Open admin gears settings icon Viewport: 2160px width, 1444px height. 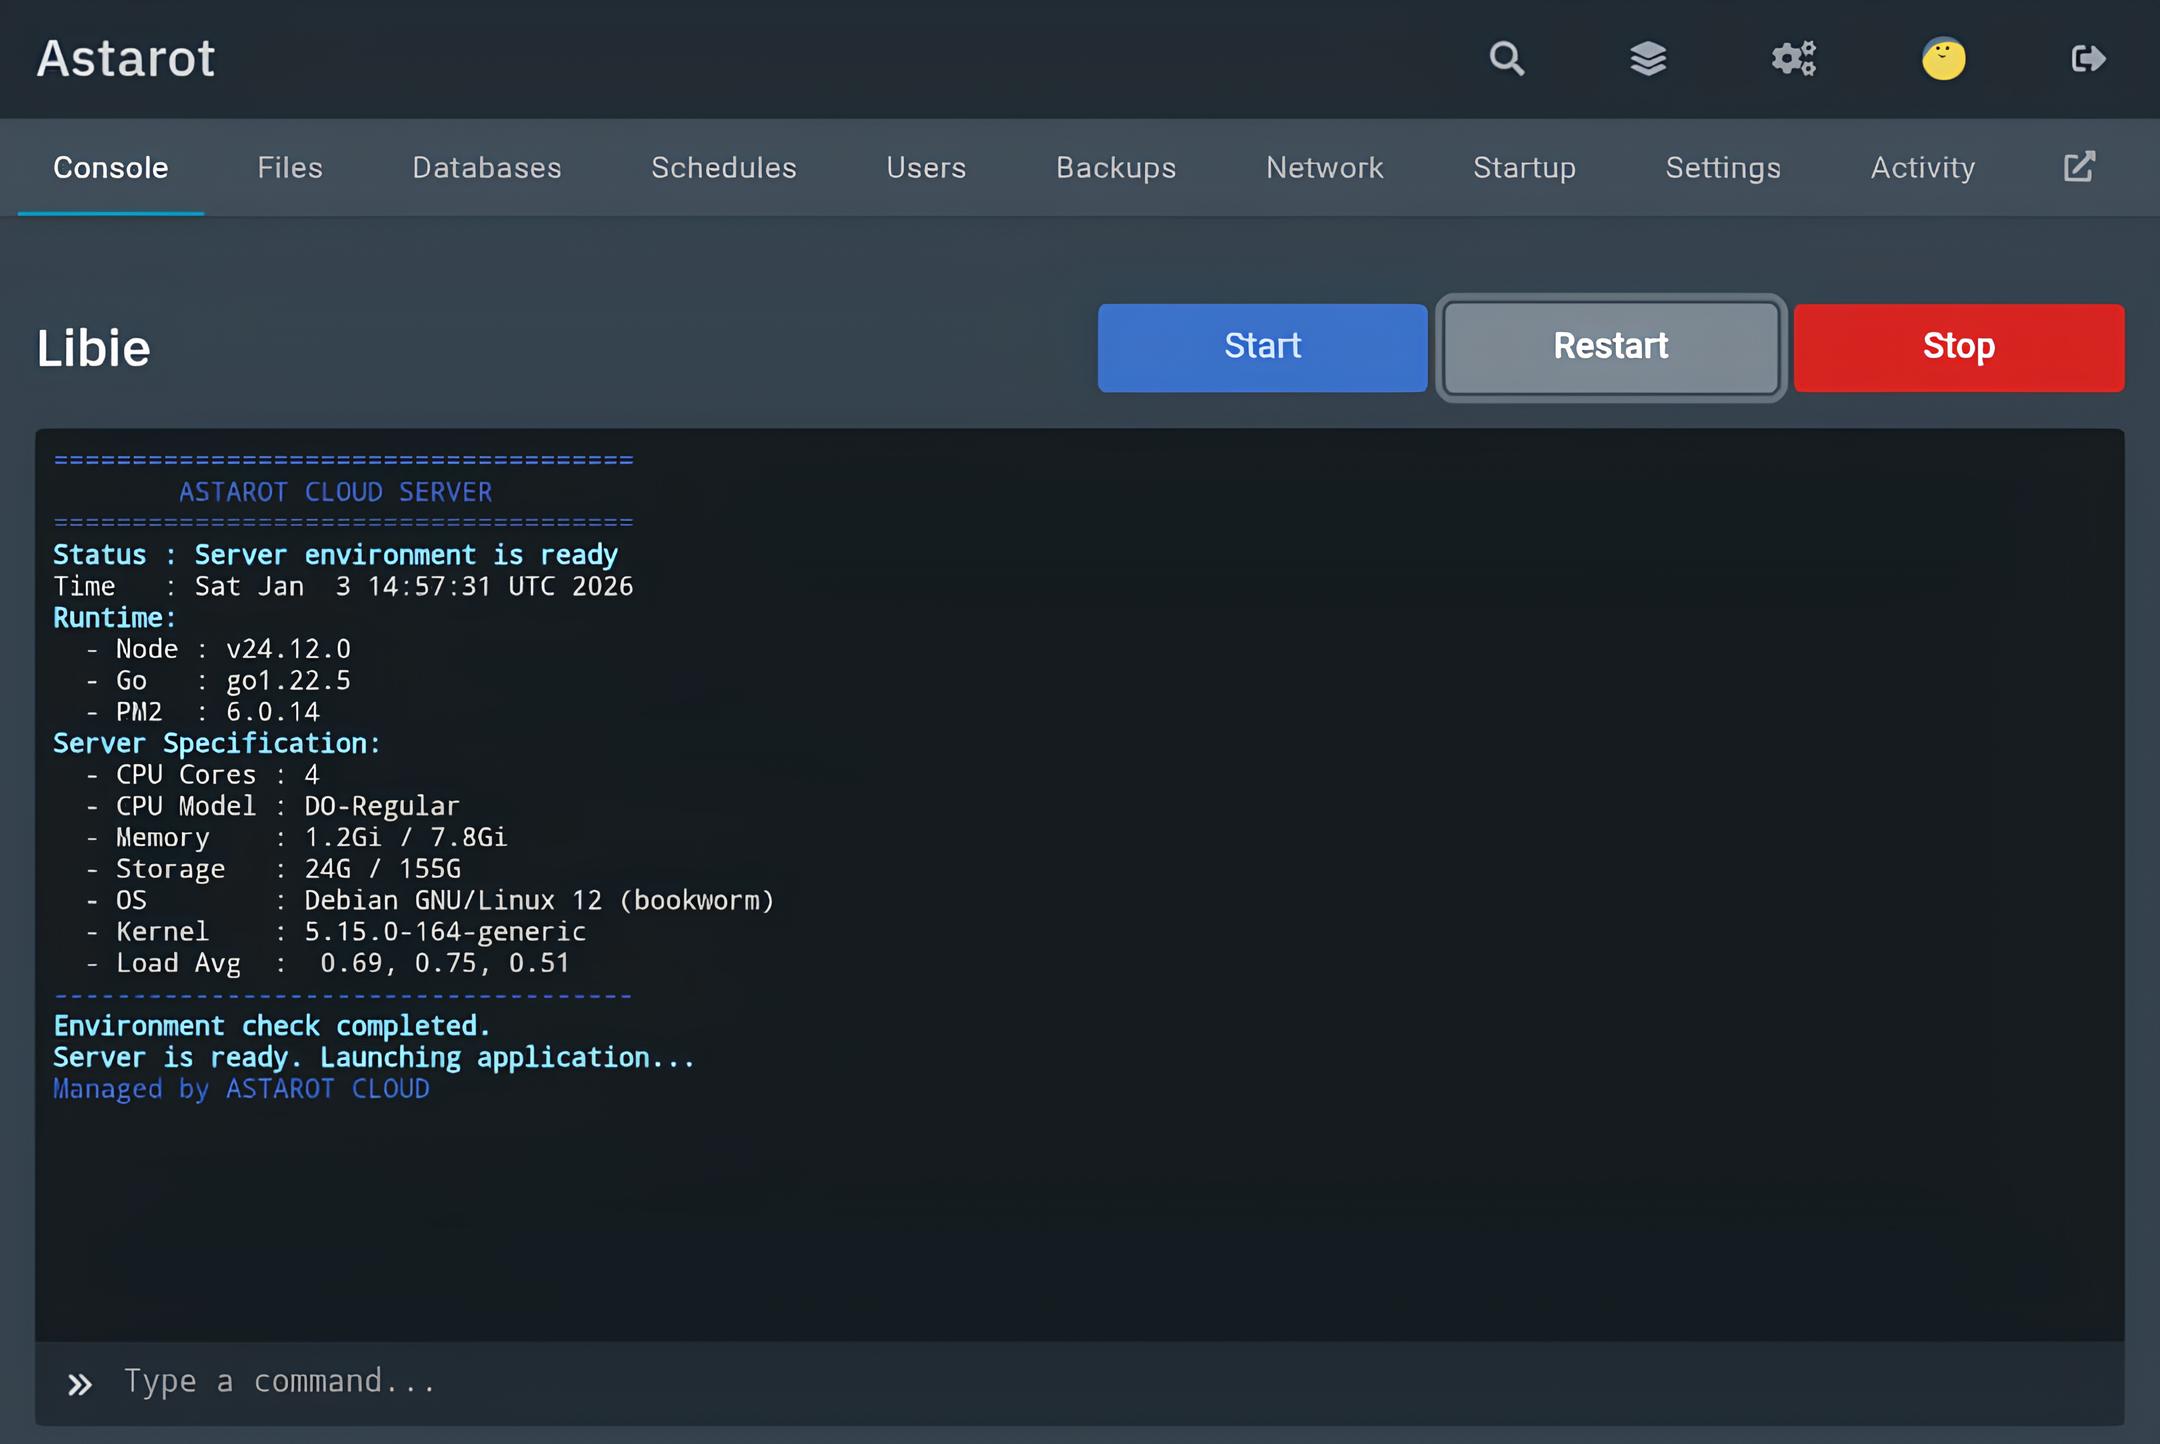point(1793,59)
